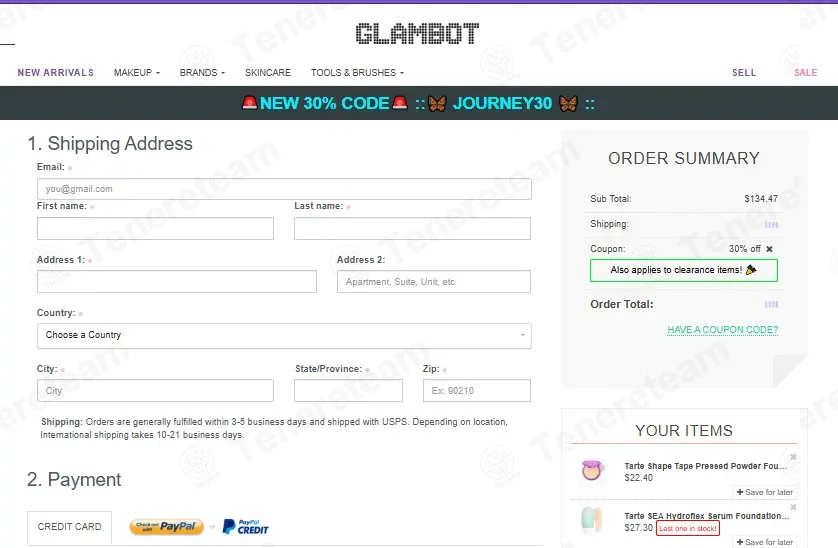838x548 pixels.
Task: Click the Order Total label
Action: click(x=622, y=304)
